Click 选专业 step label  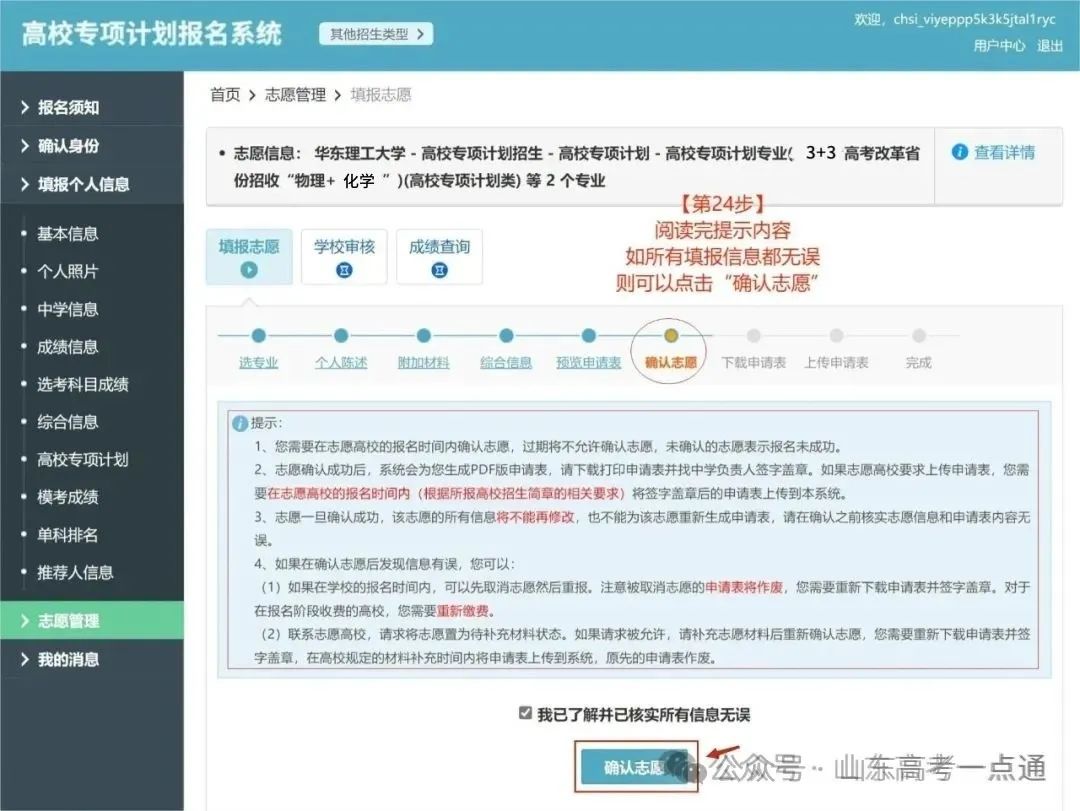click(258, 362)
